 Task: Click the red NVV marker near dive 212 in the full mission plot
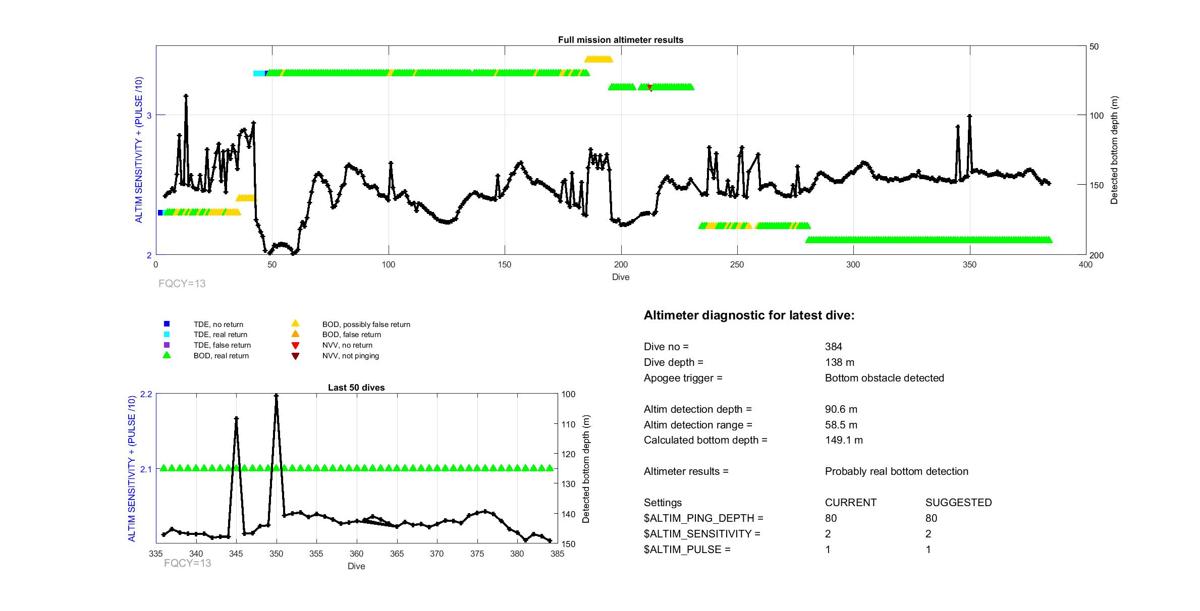point(650,88)
